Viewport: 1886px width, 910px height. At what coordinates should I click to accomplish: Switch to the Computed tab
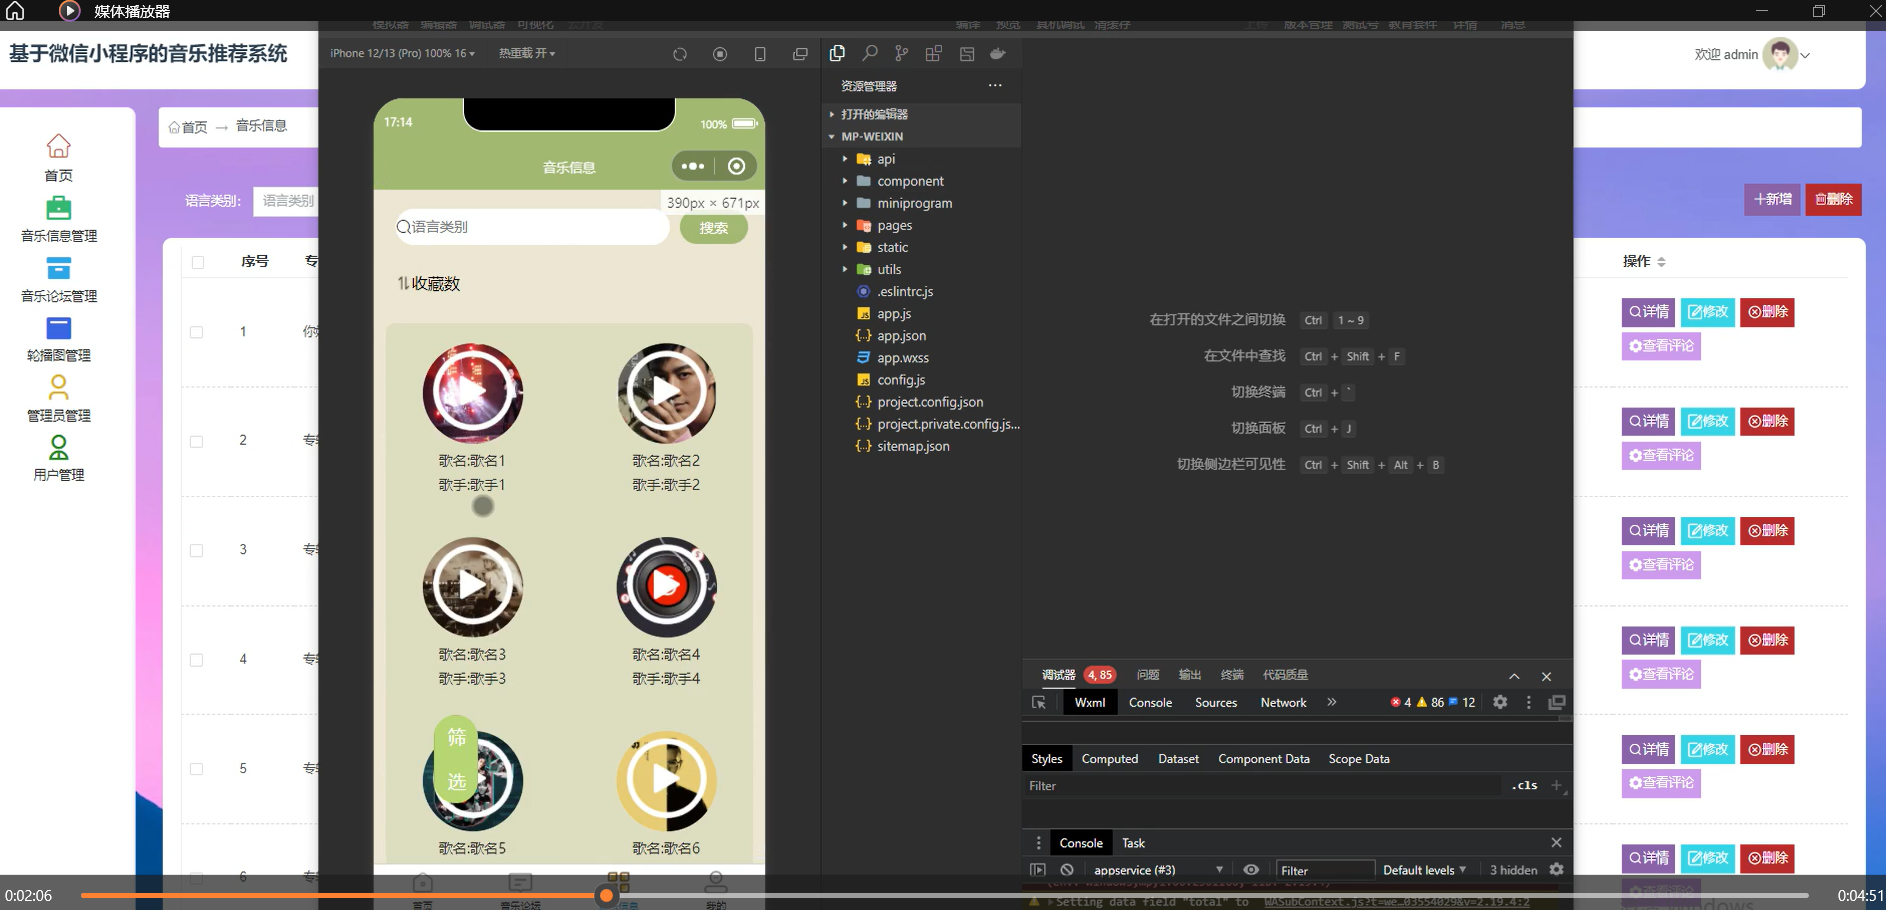1110,759
